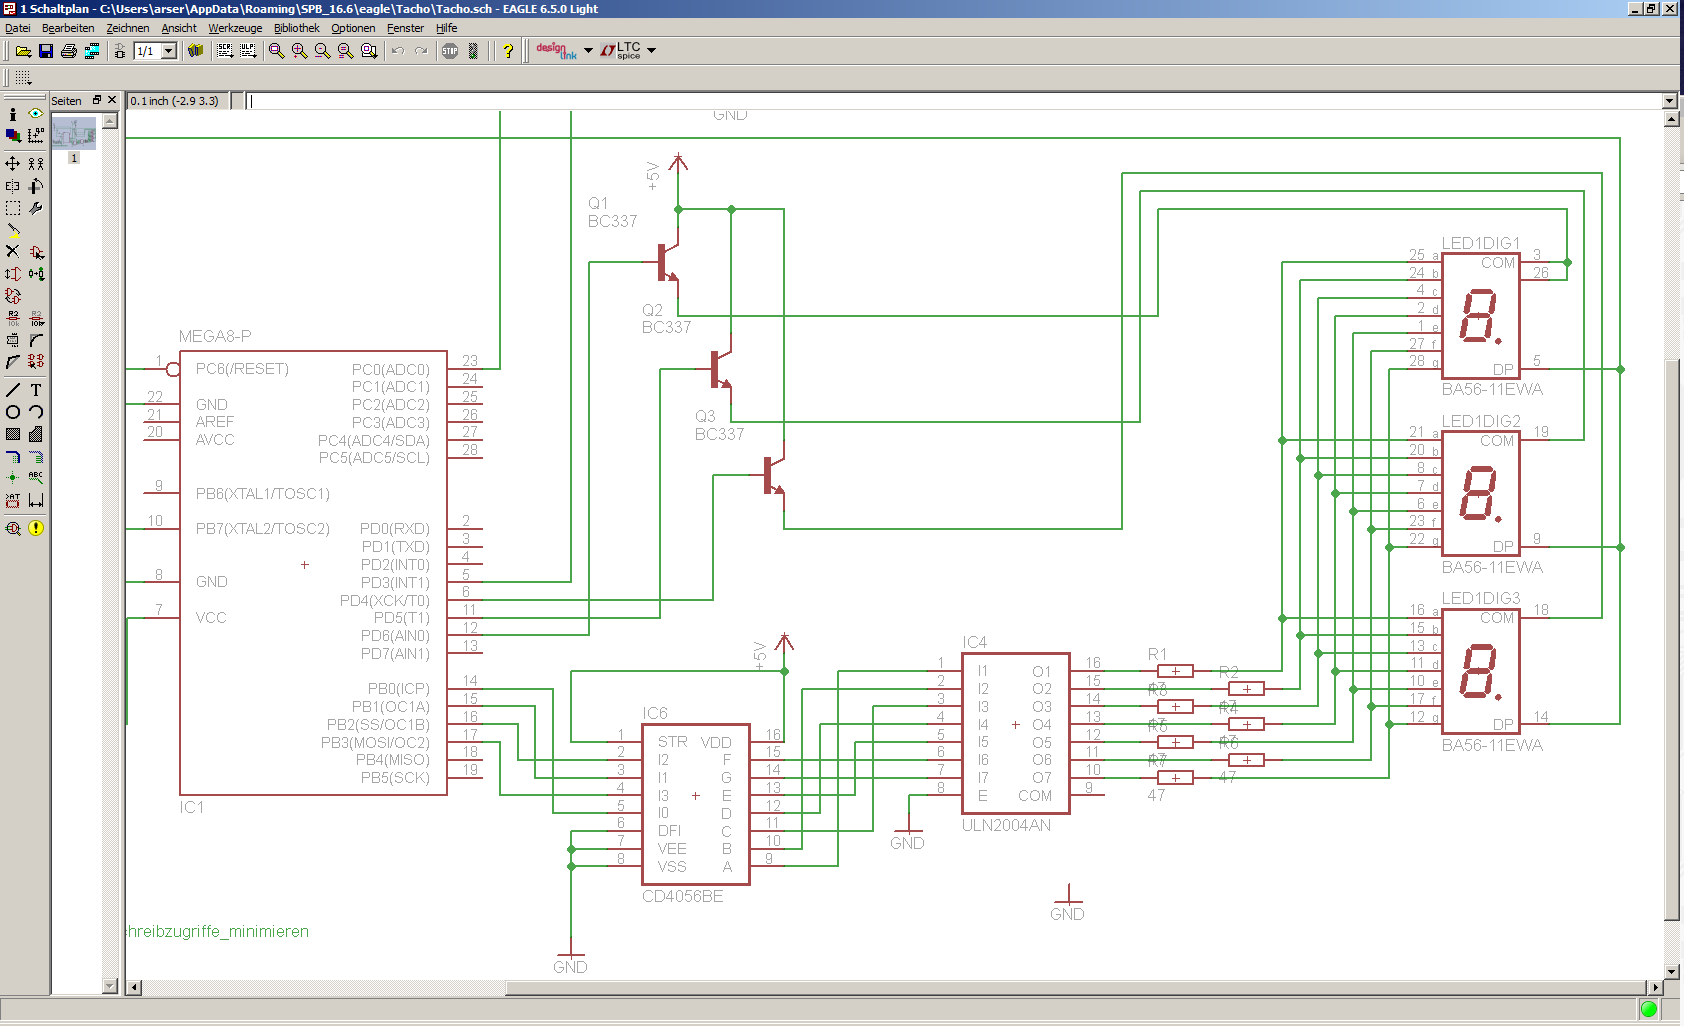Print the schematic using the printer icon
Image resolution: width=1684 pixels, height=1026 pixels.
[69, 51]
